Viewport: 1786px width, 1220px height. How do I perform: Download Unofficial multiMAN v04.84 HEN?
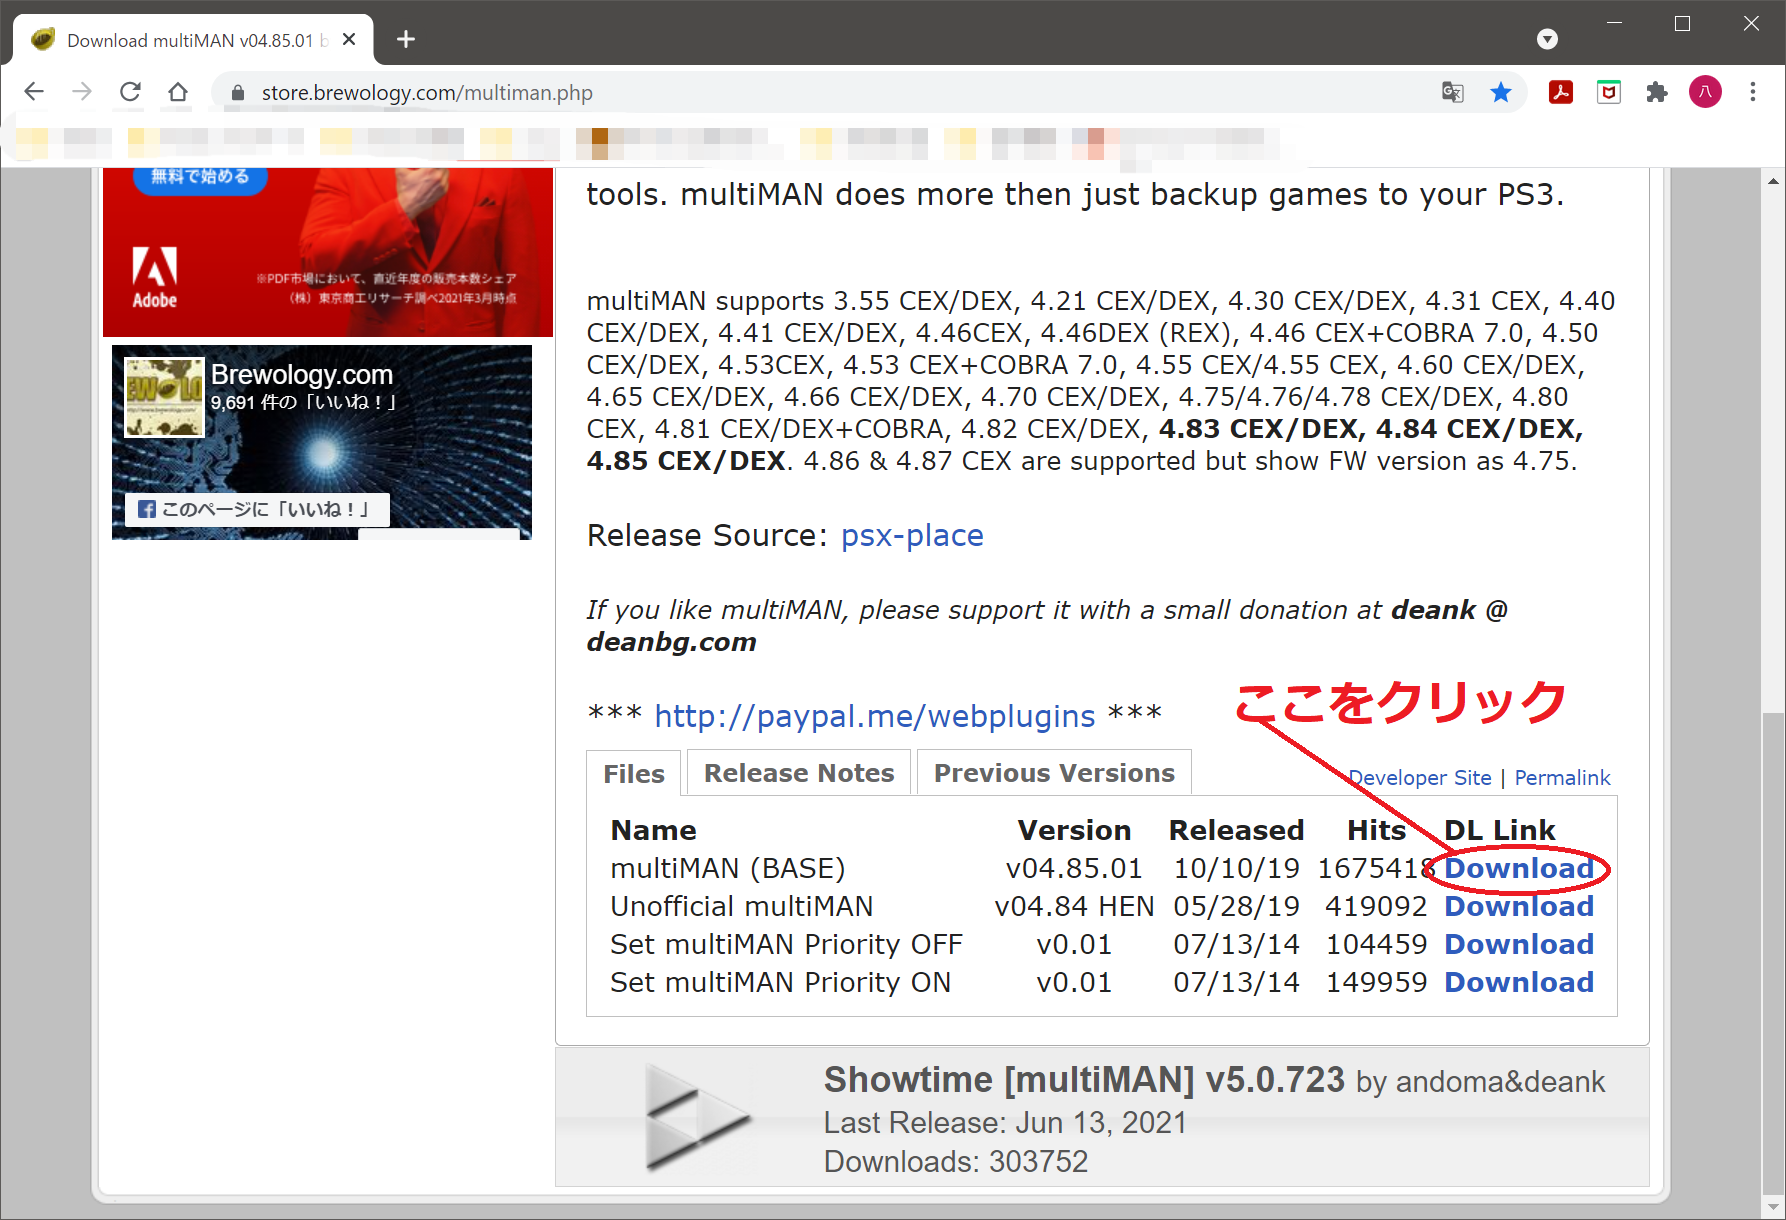(1519, 906)
